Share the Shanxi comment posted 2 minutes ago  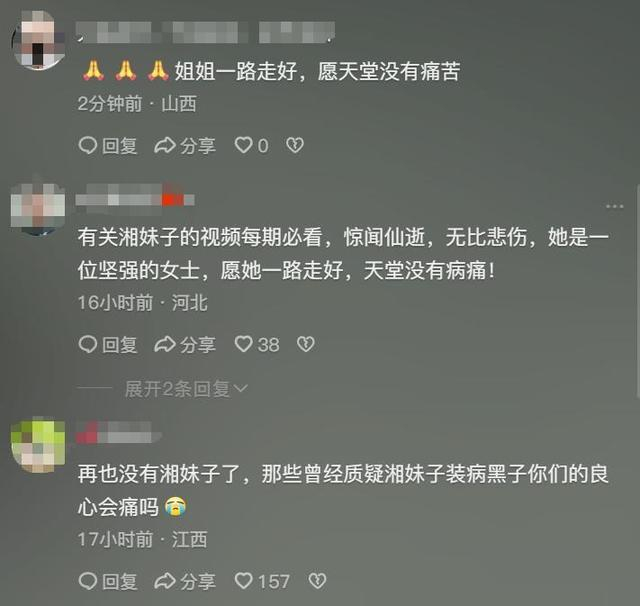185,146
